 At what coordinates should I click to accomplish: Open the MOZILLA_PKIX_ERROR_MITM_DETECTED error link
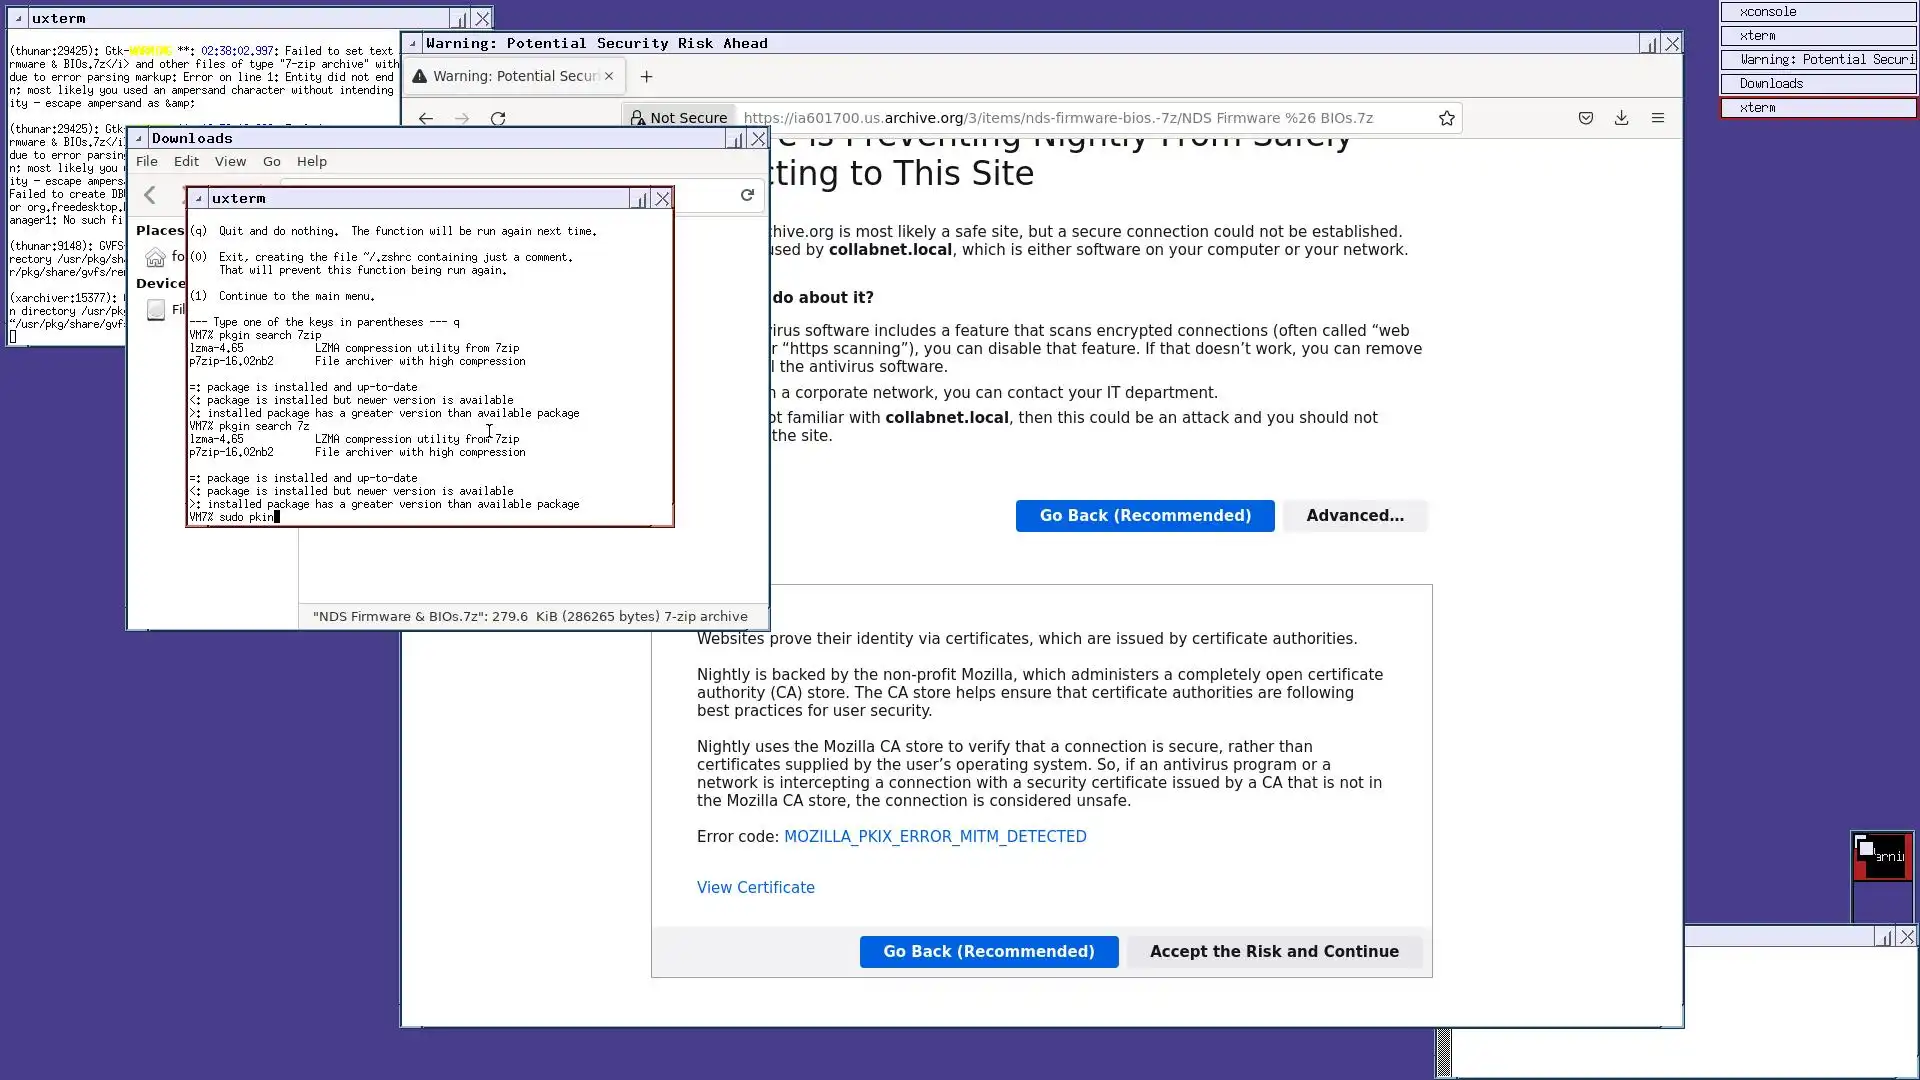[934, 837]
